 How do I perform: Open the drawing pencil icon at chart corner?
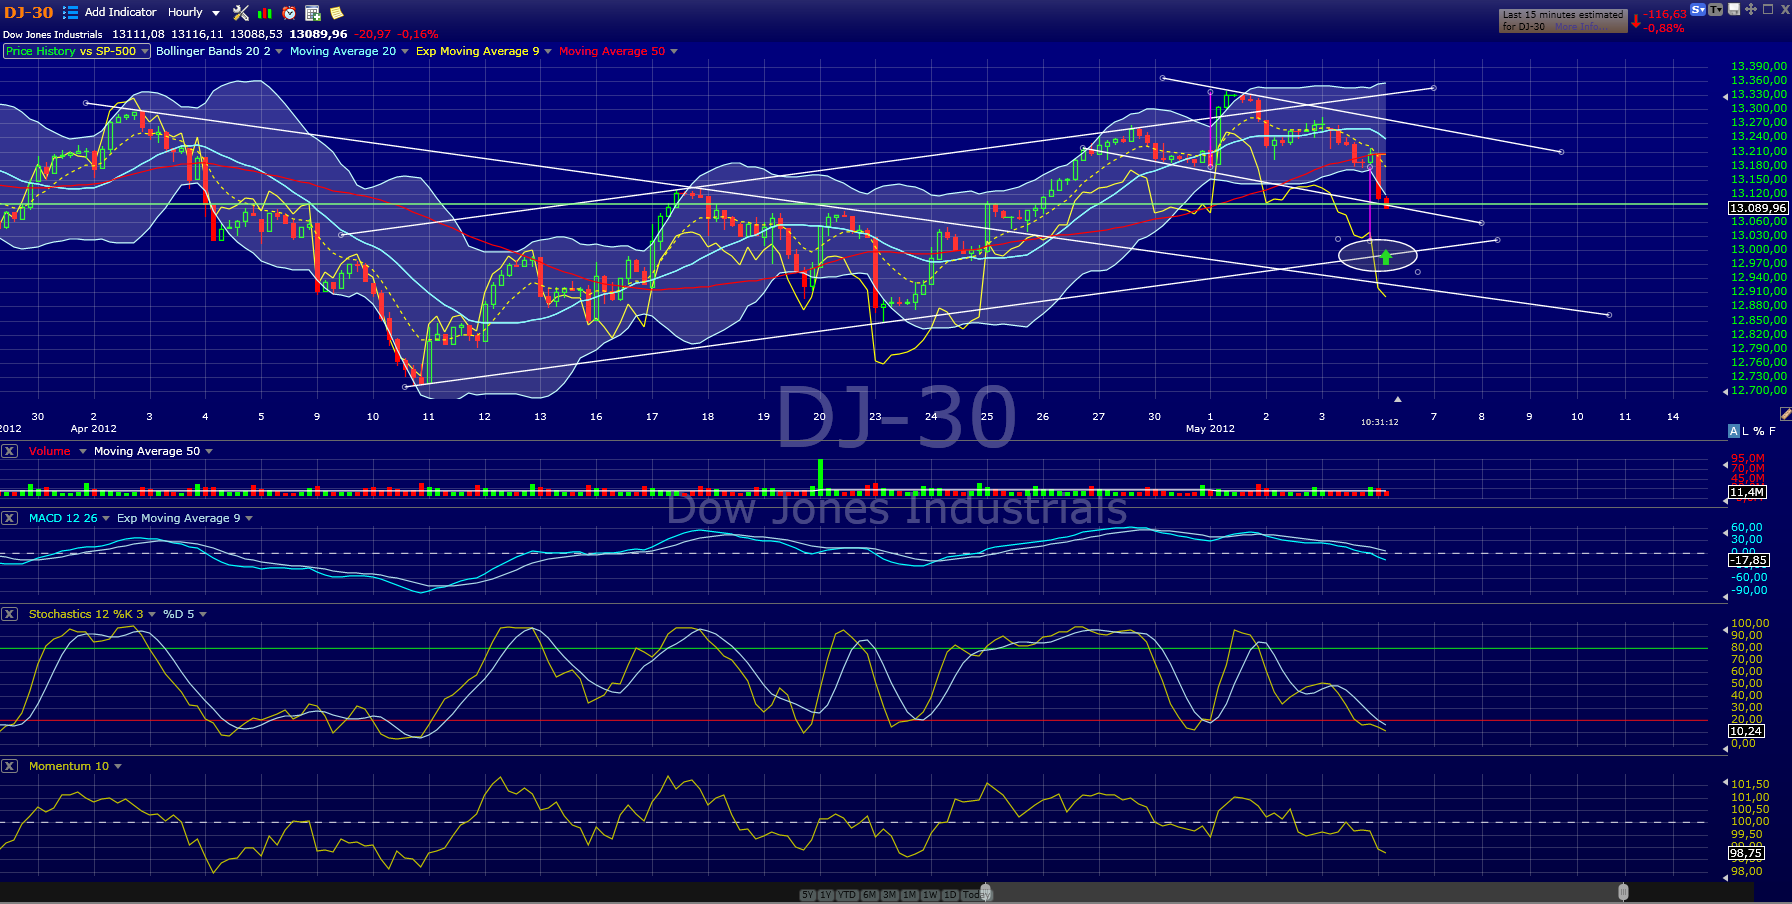(x=1785, y=413)
